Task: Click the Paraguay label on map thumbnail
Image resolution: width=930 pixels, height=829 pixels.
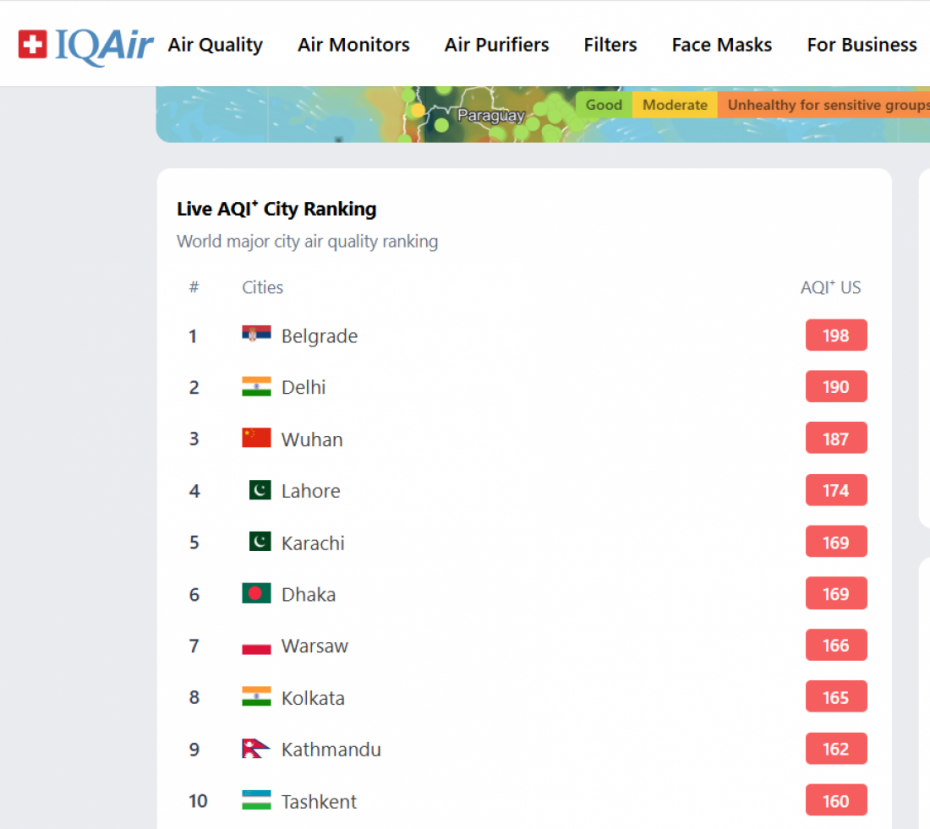Action: 491,115
